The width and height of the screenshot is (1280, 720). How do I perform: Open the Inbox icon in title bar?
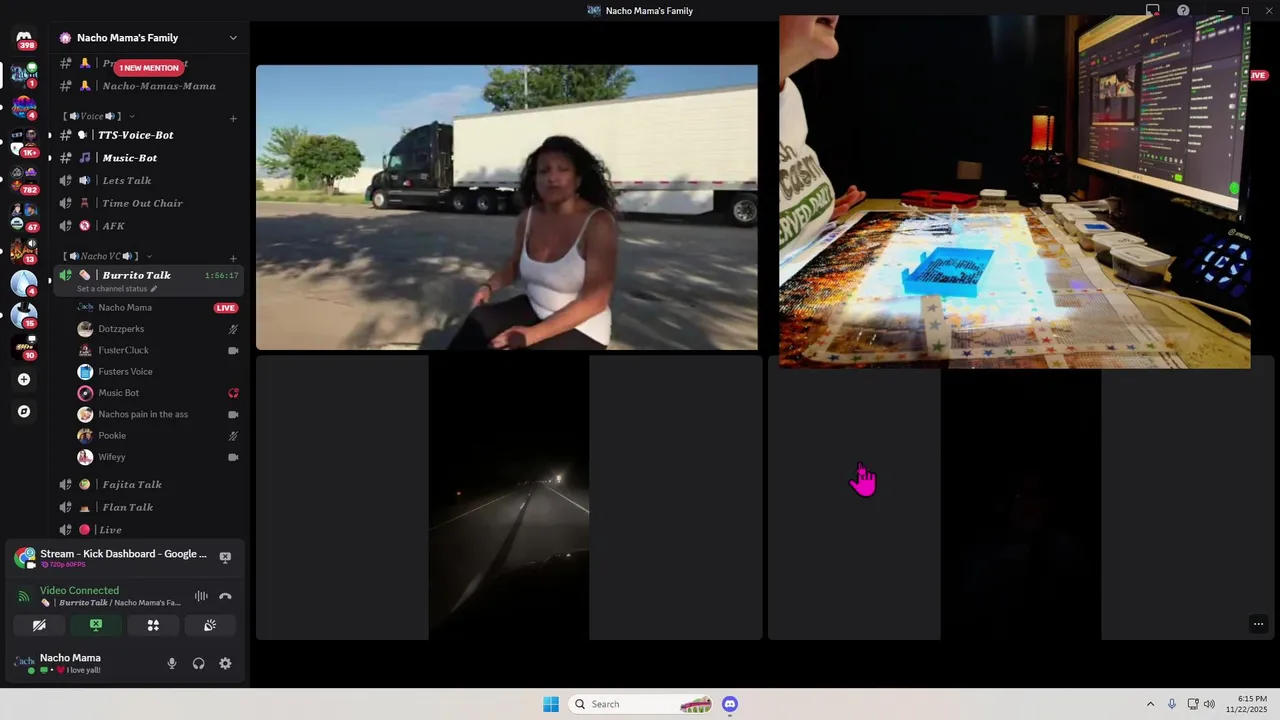tap(1152, 10)
